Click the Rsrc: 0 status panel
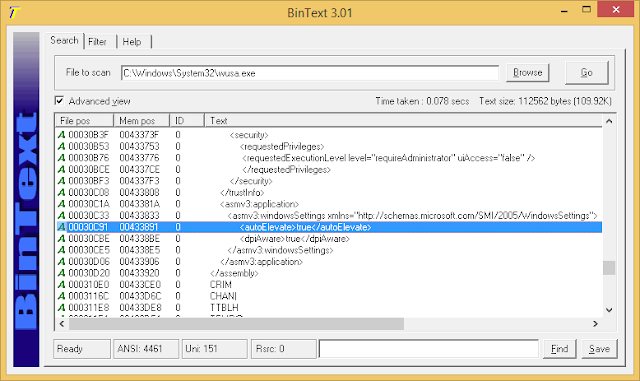The height and width of the screenshot is (381, 640). pos(284,349)
